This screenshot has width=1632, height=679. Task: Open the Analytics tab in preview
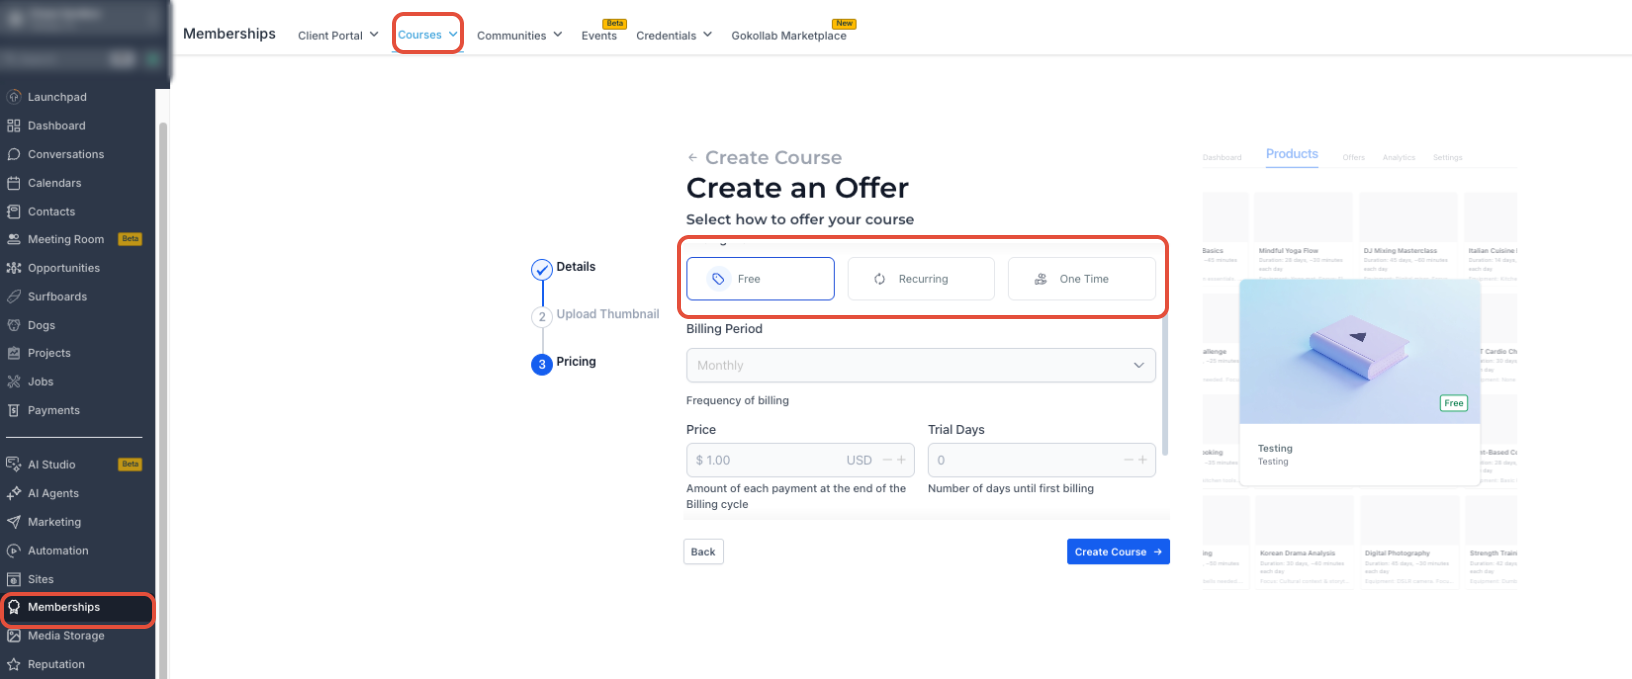point(1399,157)
